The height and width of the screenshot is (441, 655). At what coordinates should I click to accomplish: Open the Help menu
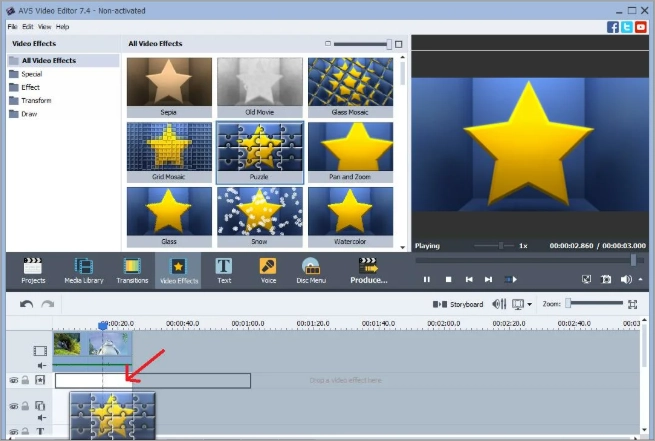[62, 27]
